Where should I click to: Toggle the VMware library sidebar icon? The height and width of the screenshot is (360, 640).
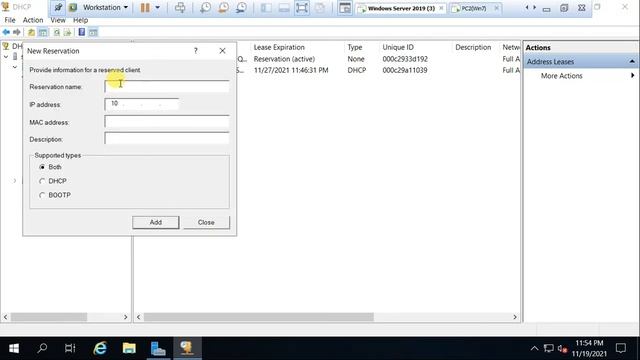coord(266,8)
